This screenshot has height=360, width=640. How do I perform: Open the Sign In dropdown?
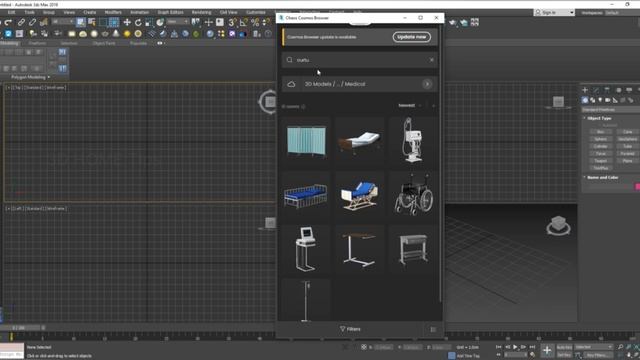click(x=554, y=12)
